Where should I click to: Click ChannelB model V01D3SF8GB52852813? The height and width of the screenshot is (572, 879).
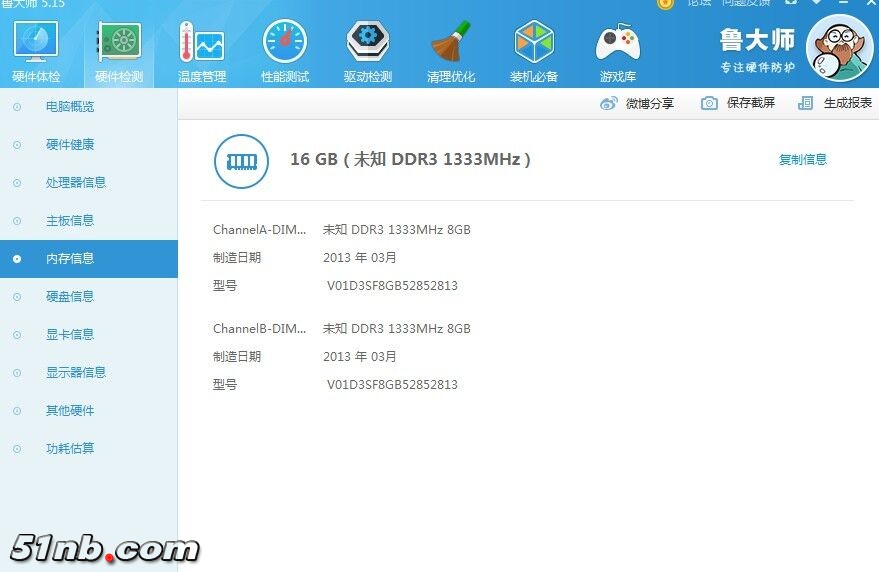coord(392,385)
